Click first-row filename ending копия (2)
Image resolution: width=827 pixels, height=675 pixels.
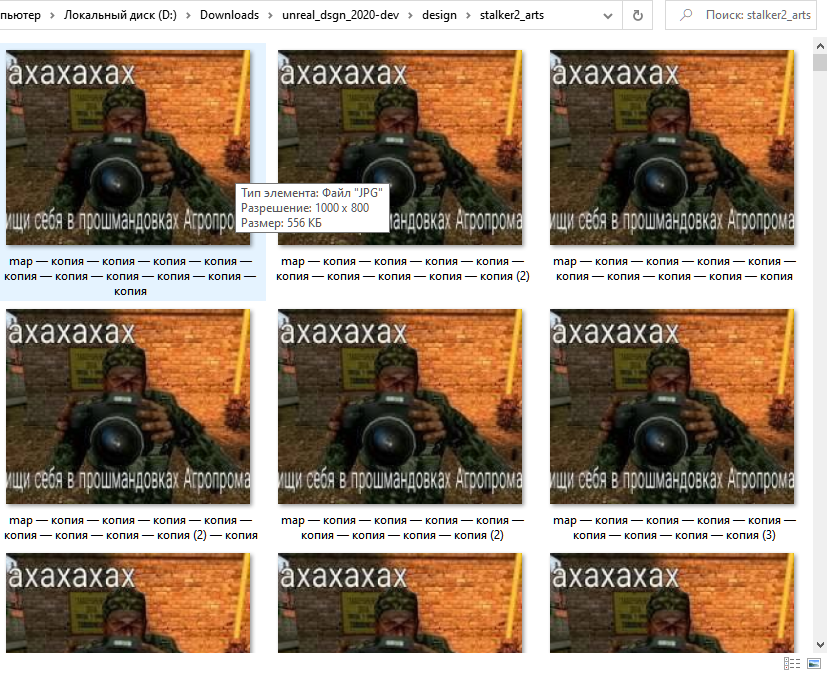pyautogui.click(x=402, y=268)
